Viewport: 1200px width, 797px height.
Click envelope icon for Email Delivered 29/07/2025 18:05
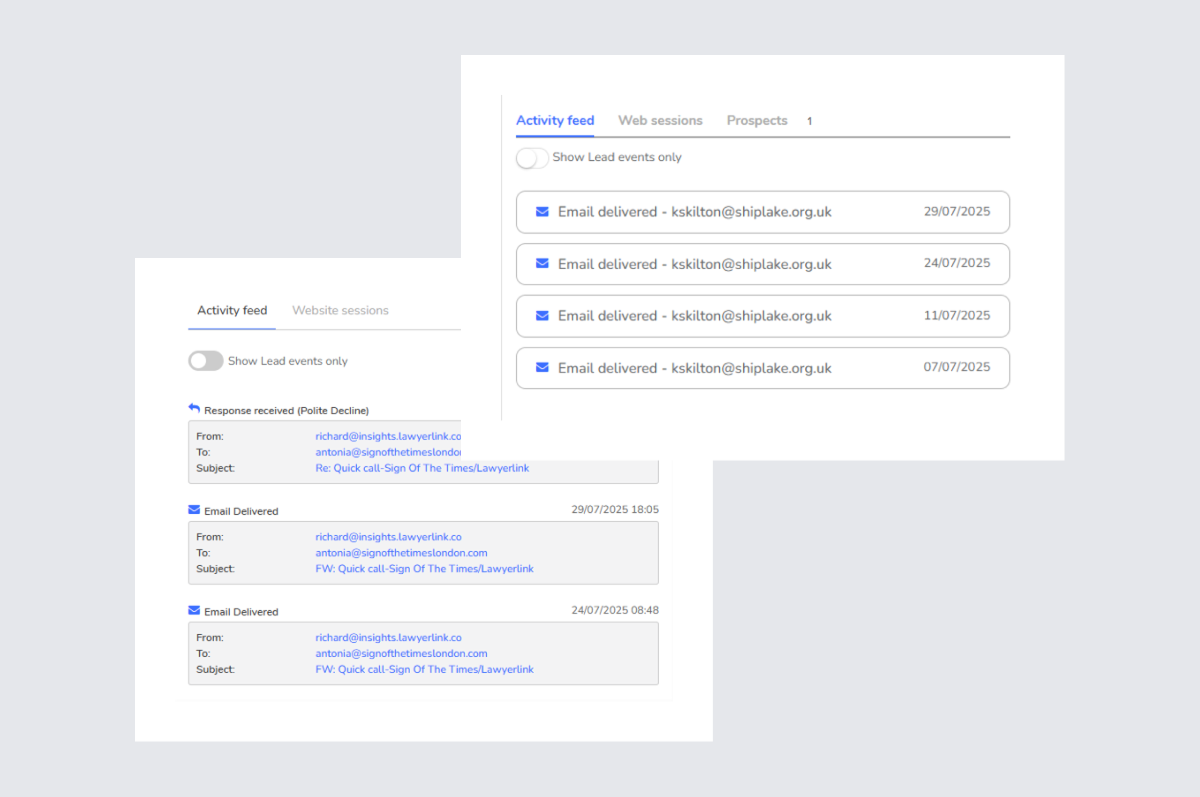click(x=194, y=510)
